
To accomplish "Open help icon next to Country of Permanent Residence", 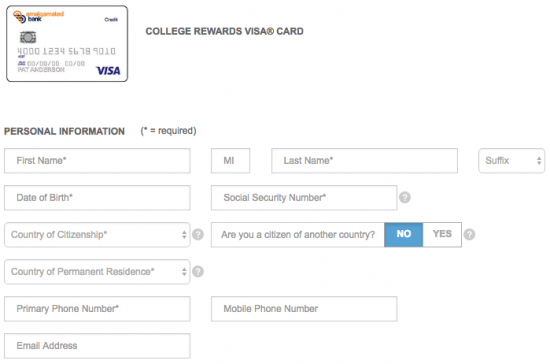I will coord(198,271).
